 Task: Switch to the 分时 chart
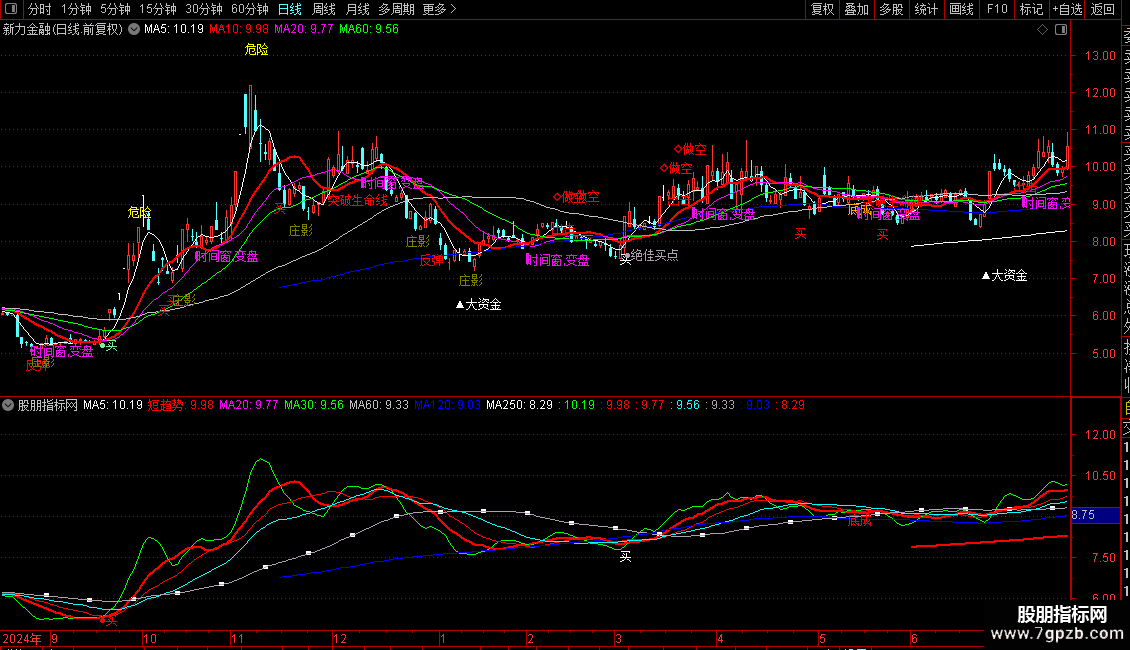click(x=40, y=9)
